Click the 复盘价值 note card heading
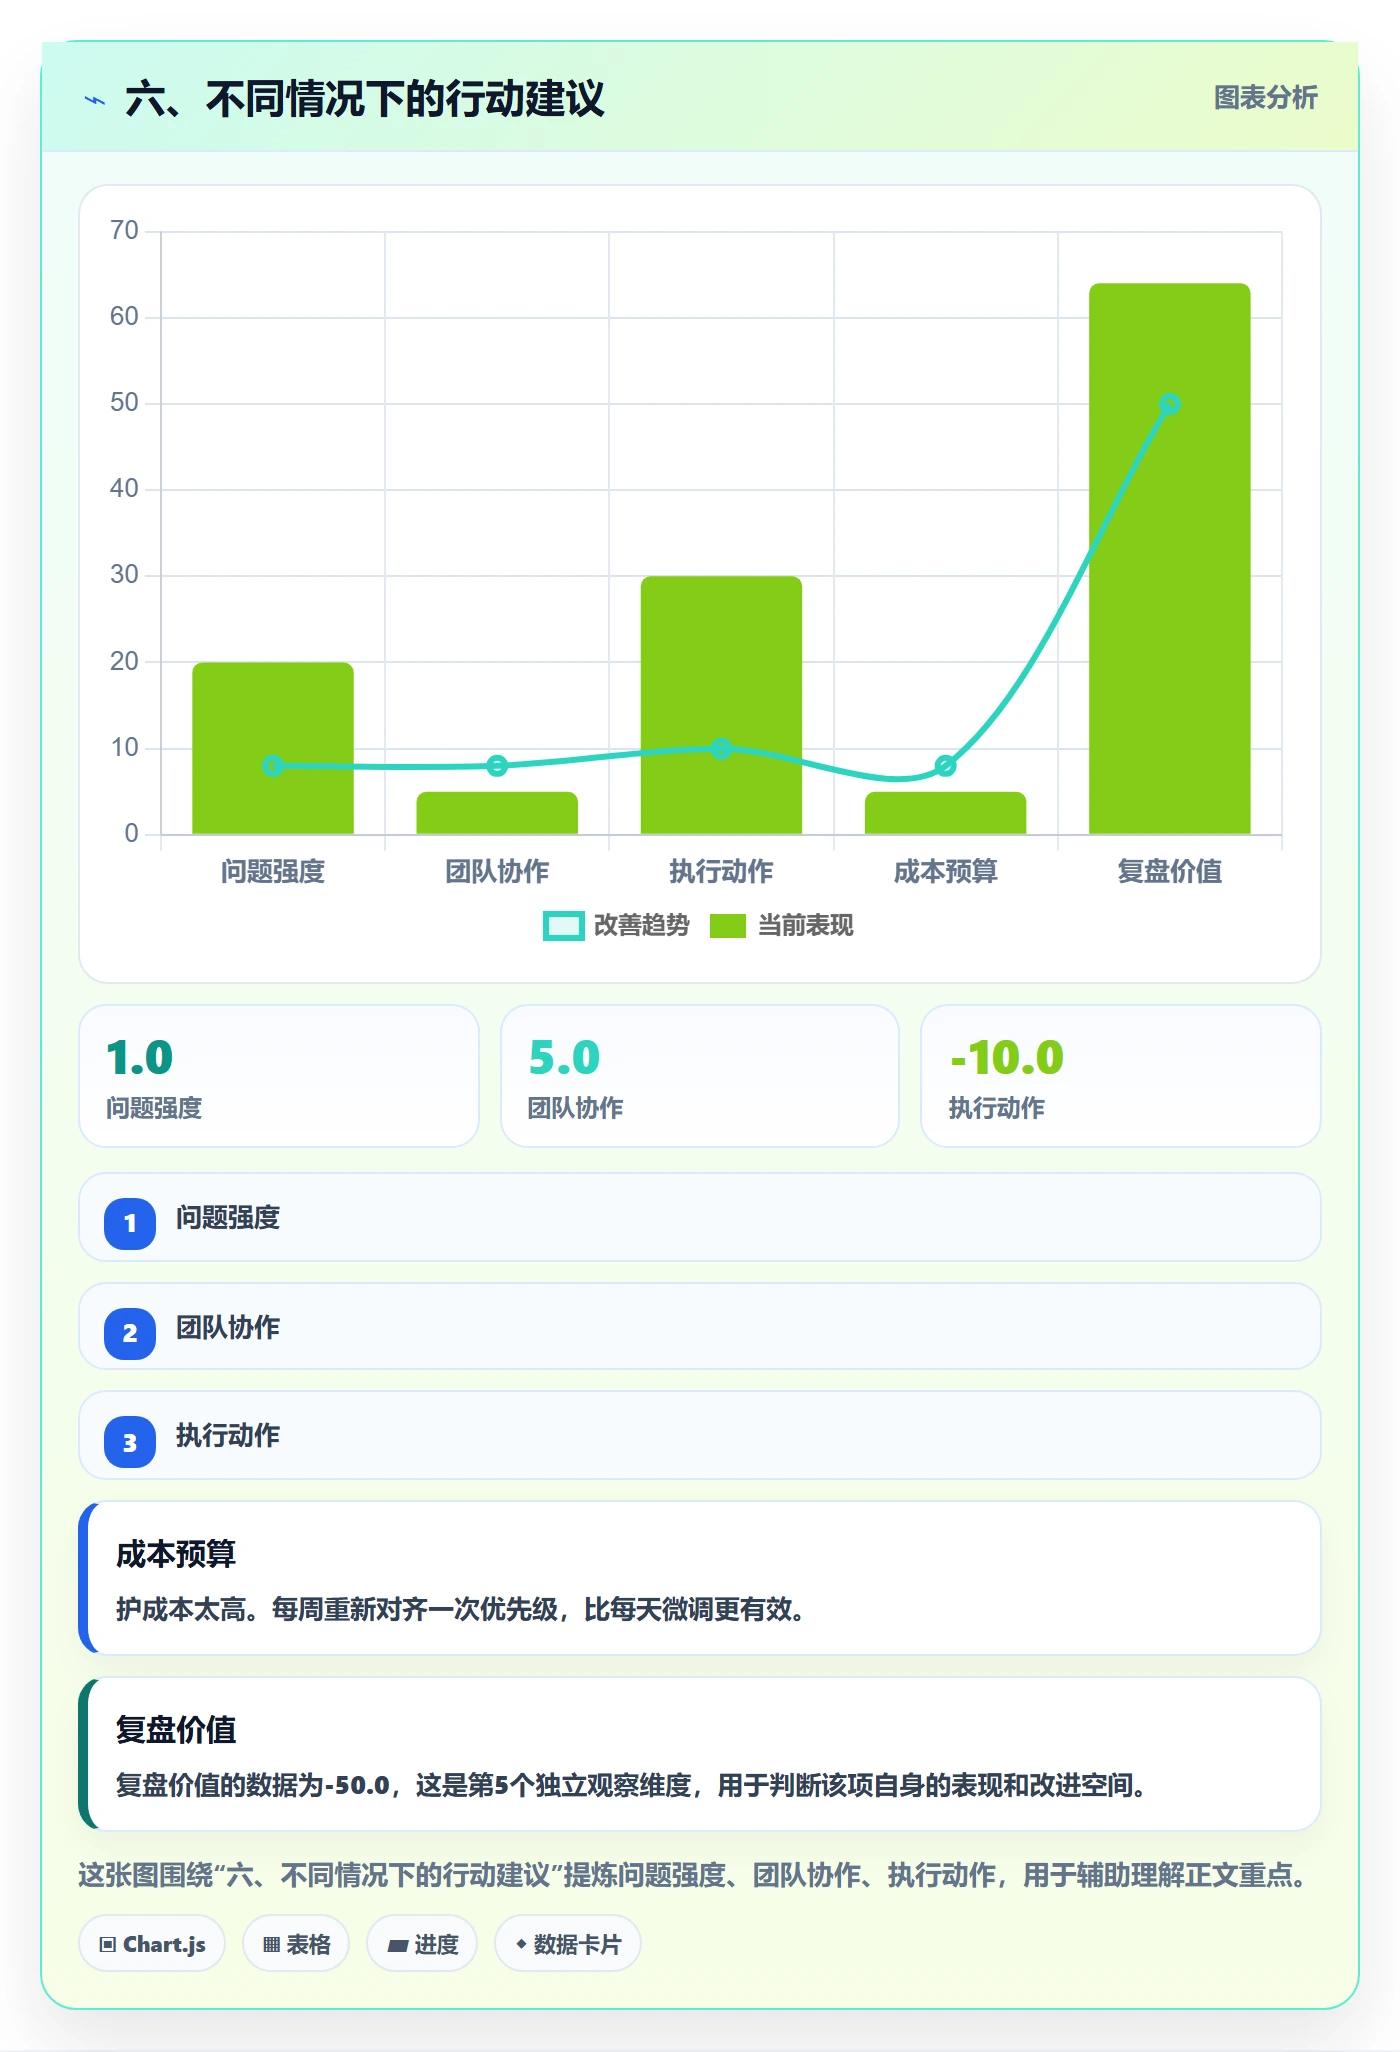Image resolution: width=1400 pixels, height=2052 pixels. coord(176,1730)
